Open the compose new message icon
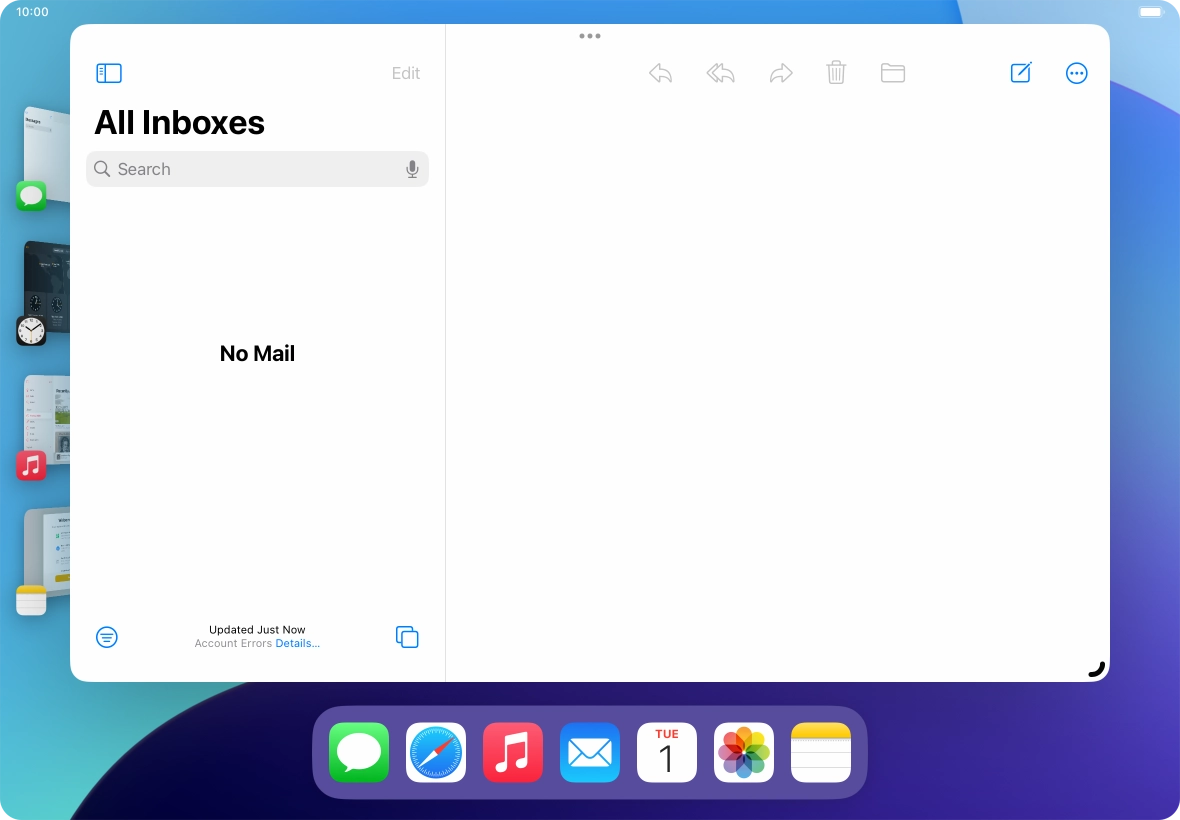Screen dimensions: 1180x820 [x=1020, y=72]
